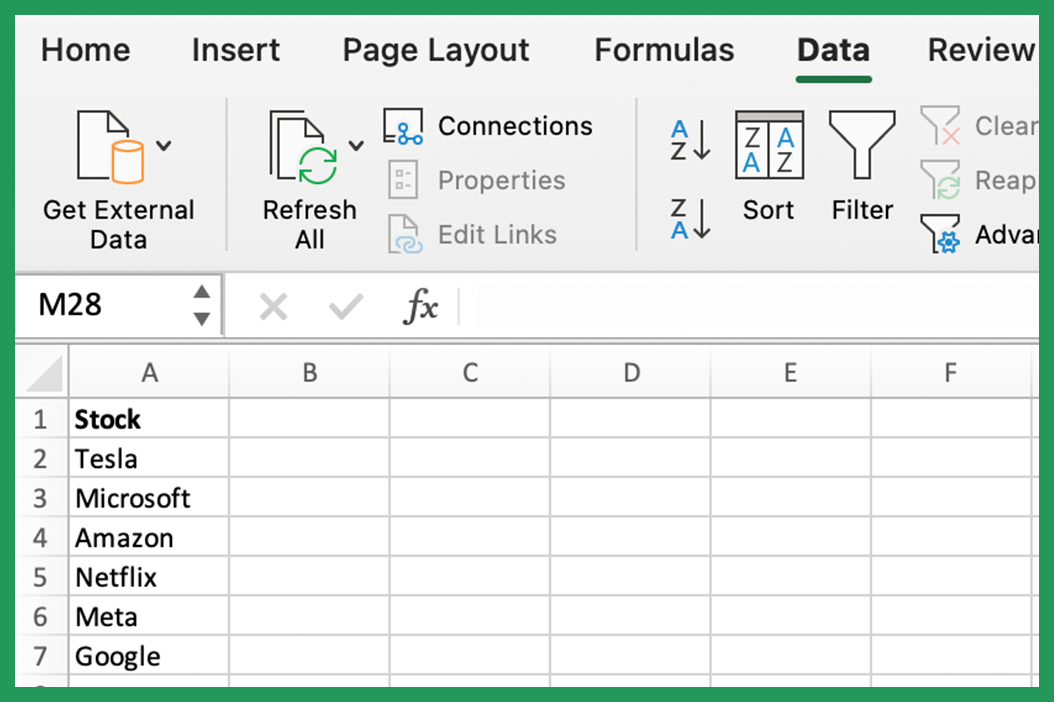This screenshot has width=1054, height=702.
Task: Click the cancel entry X icon
Action: tap(273, 307)
